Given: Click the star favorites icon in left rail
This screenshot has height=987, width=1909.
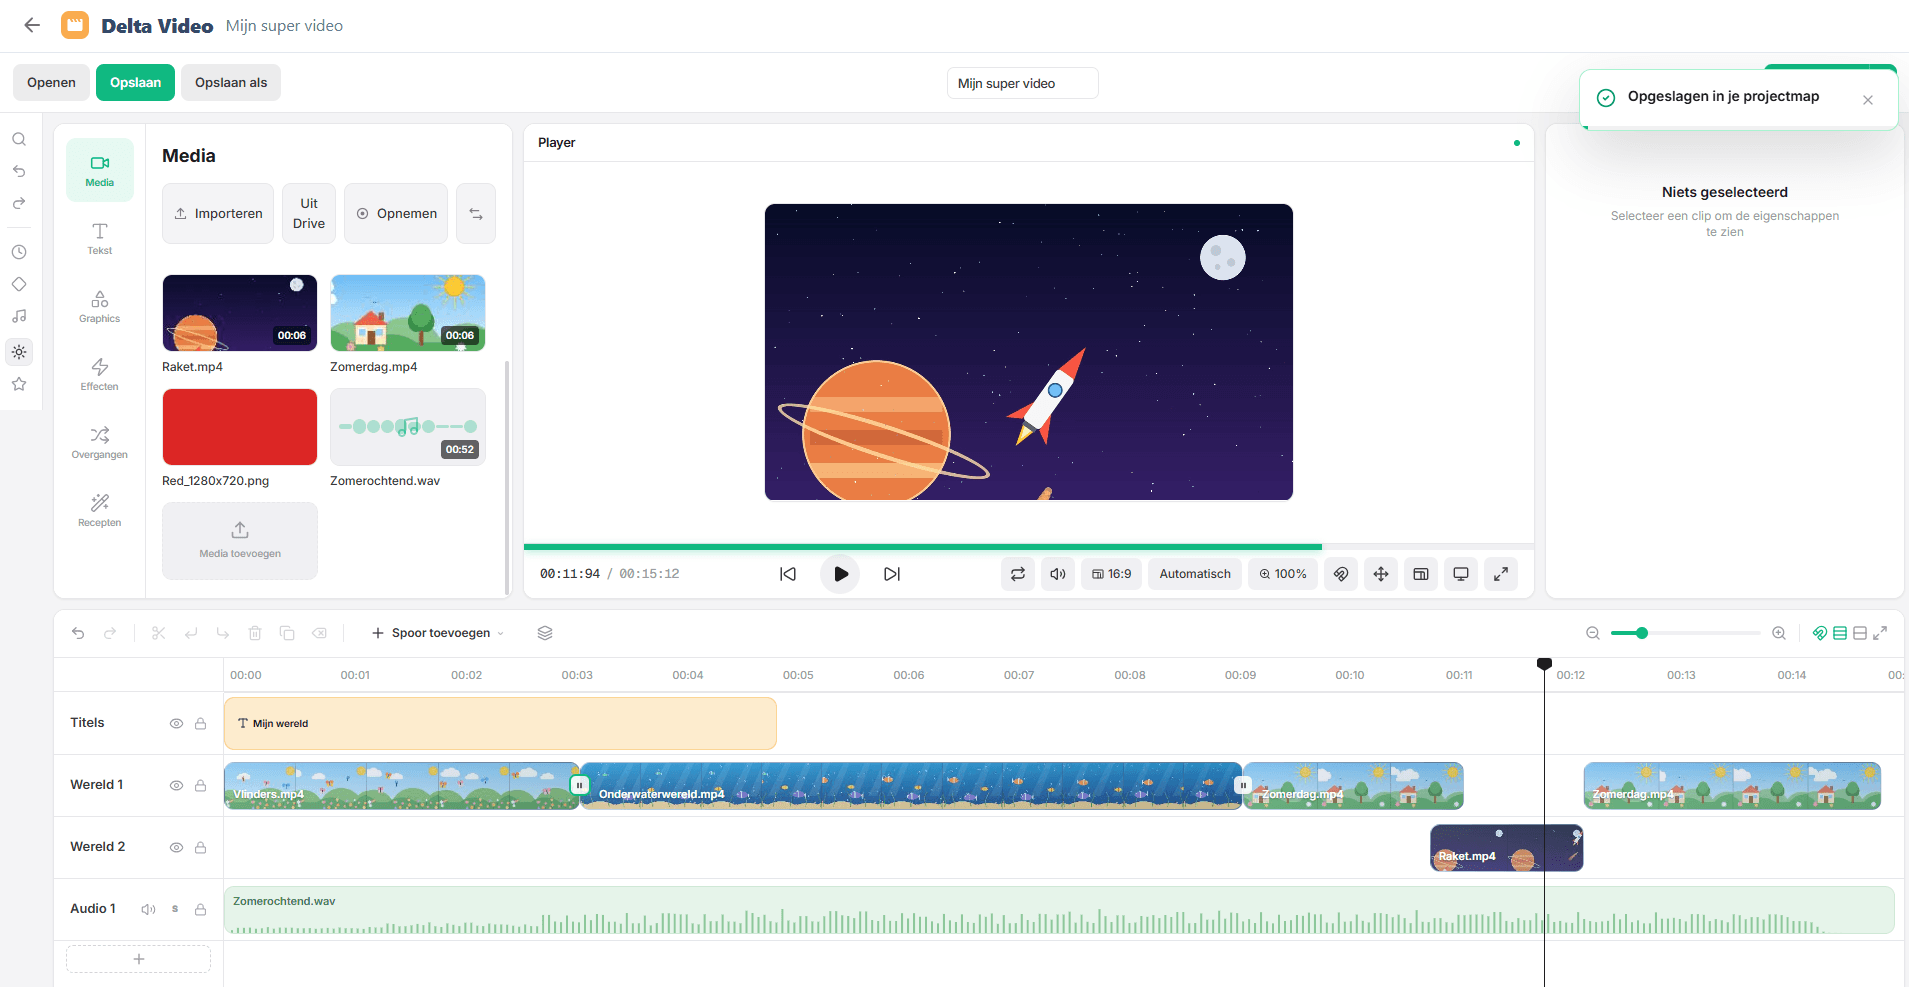Looking at the screenshot, I should tap(19, 384).
